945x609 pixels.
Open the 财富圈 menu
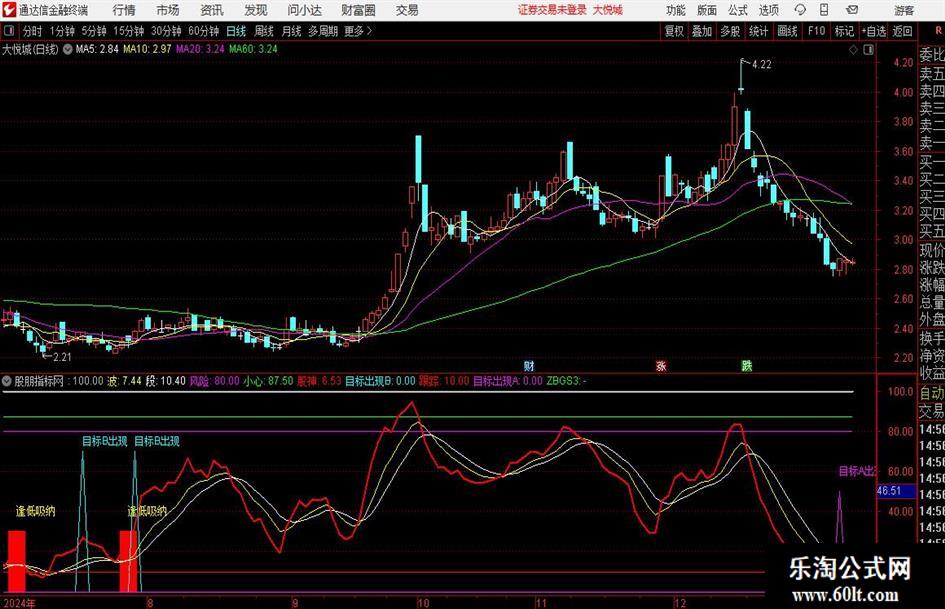coord(358,10)
